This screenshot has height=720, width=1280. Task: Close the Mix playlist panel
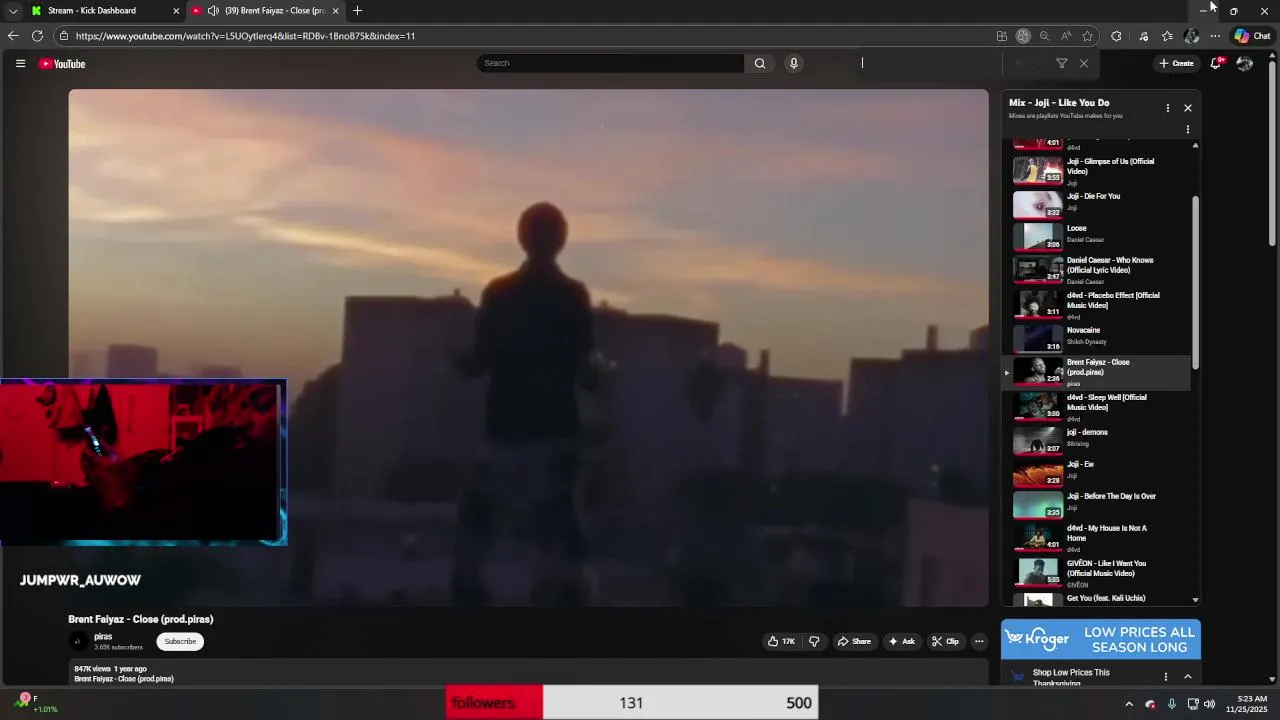1188,108
